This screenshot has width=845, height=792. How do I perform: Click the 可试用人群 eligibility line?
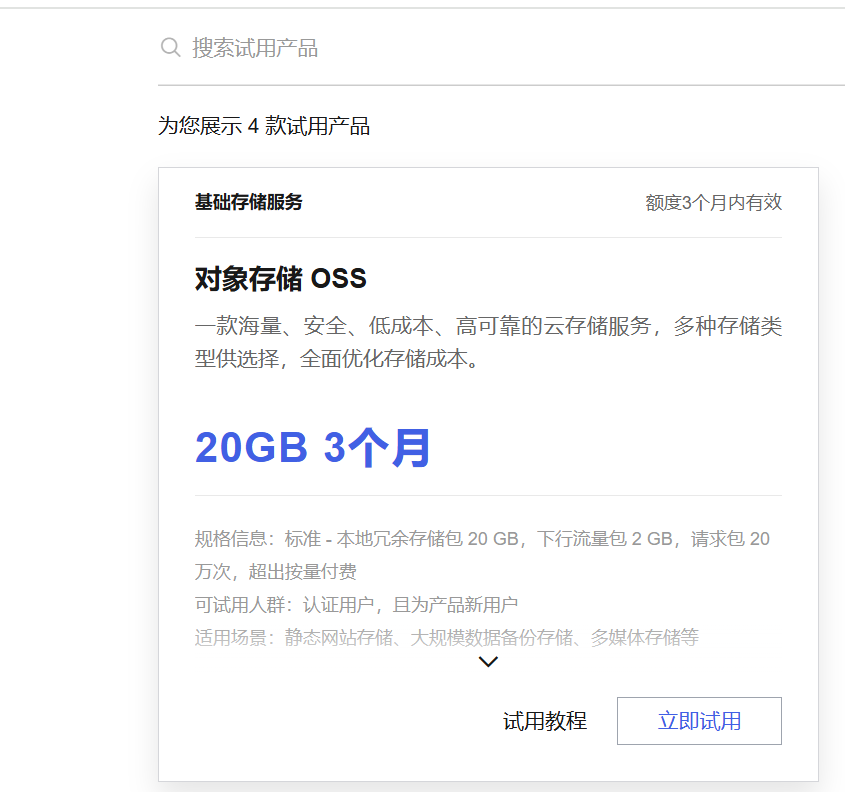(x=356, y=605)
